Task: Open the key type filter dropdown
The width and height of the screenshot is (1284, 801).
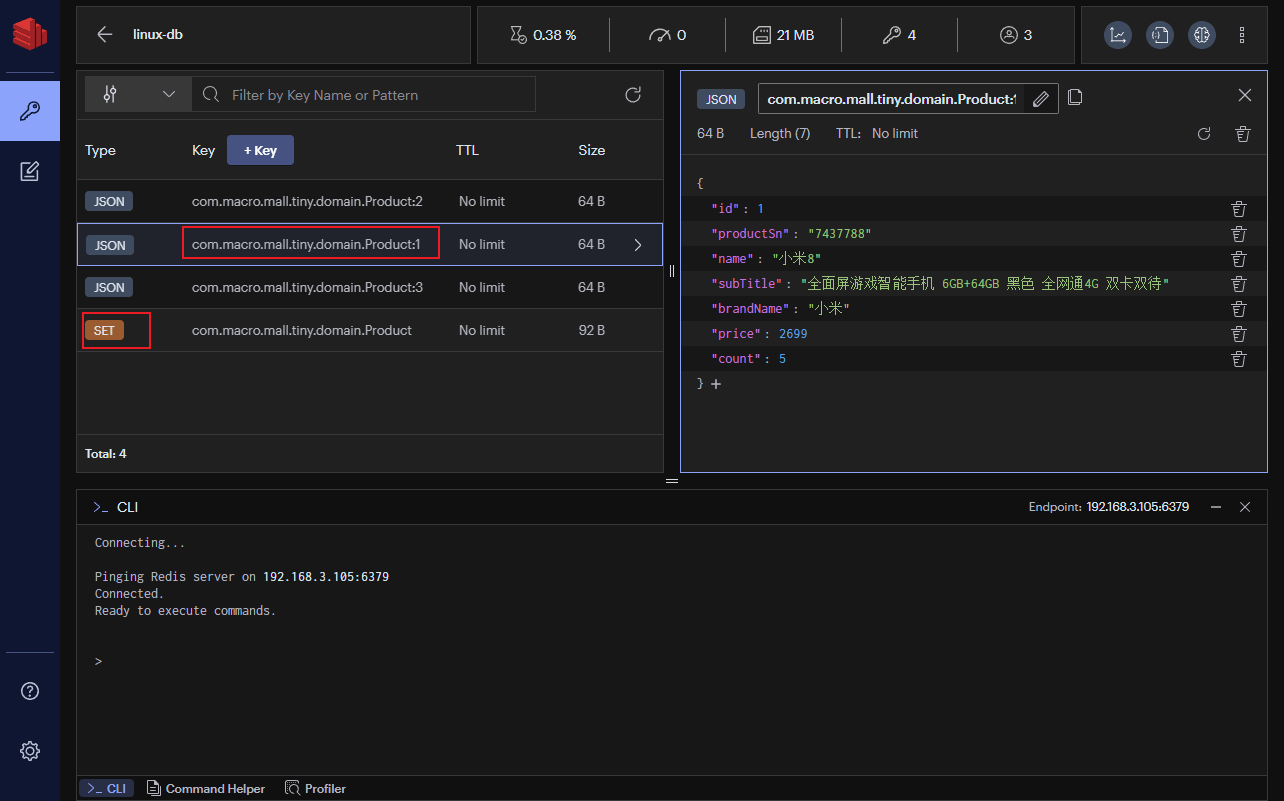Action: tap(138, 94)
